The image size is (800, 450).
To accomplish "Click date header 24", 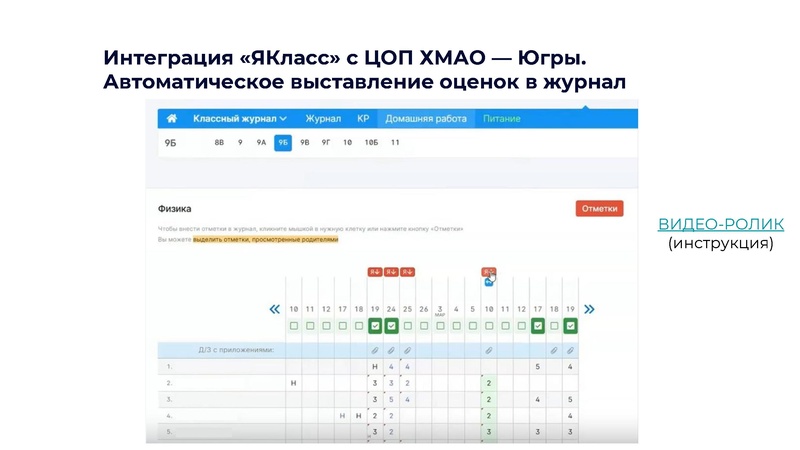I will (391, 309).
